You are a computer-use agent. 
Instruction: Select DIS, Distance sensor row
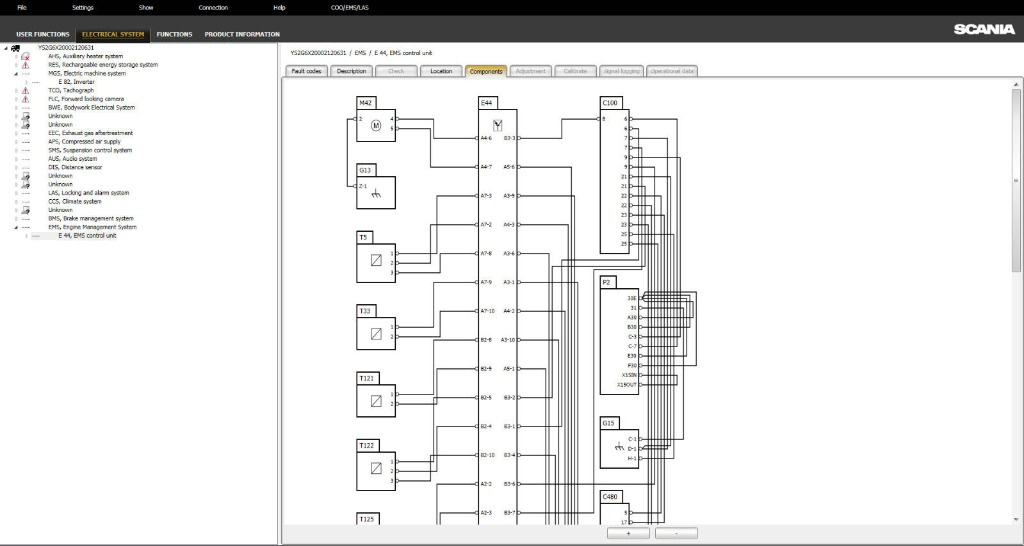[x=75, y=167]
